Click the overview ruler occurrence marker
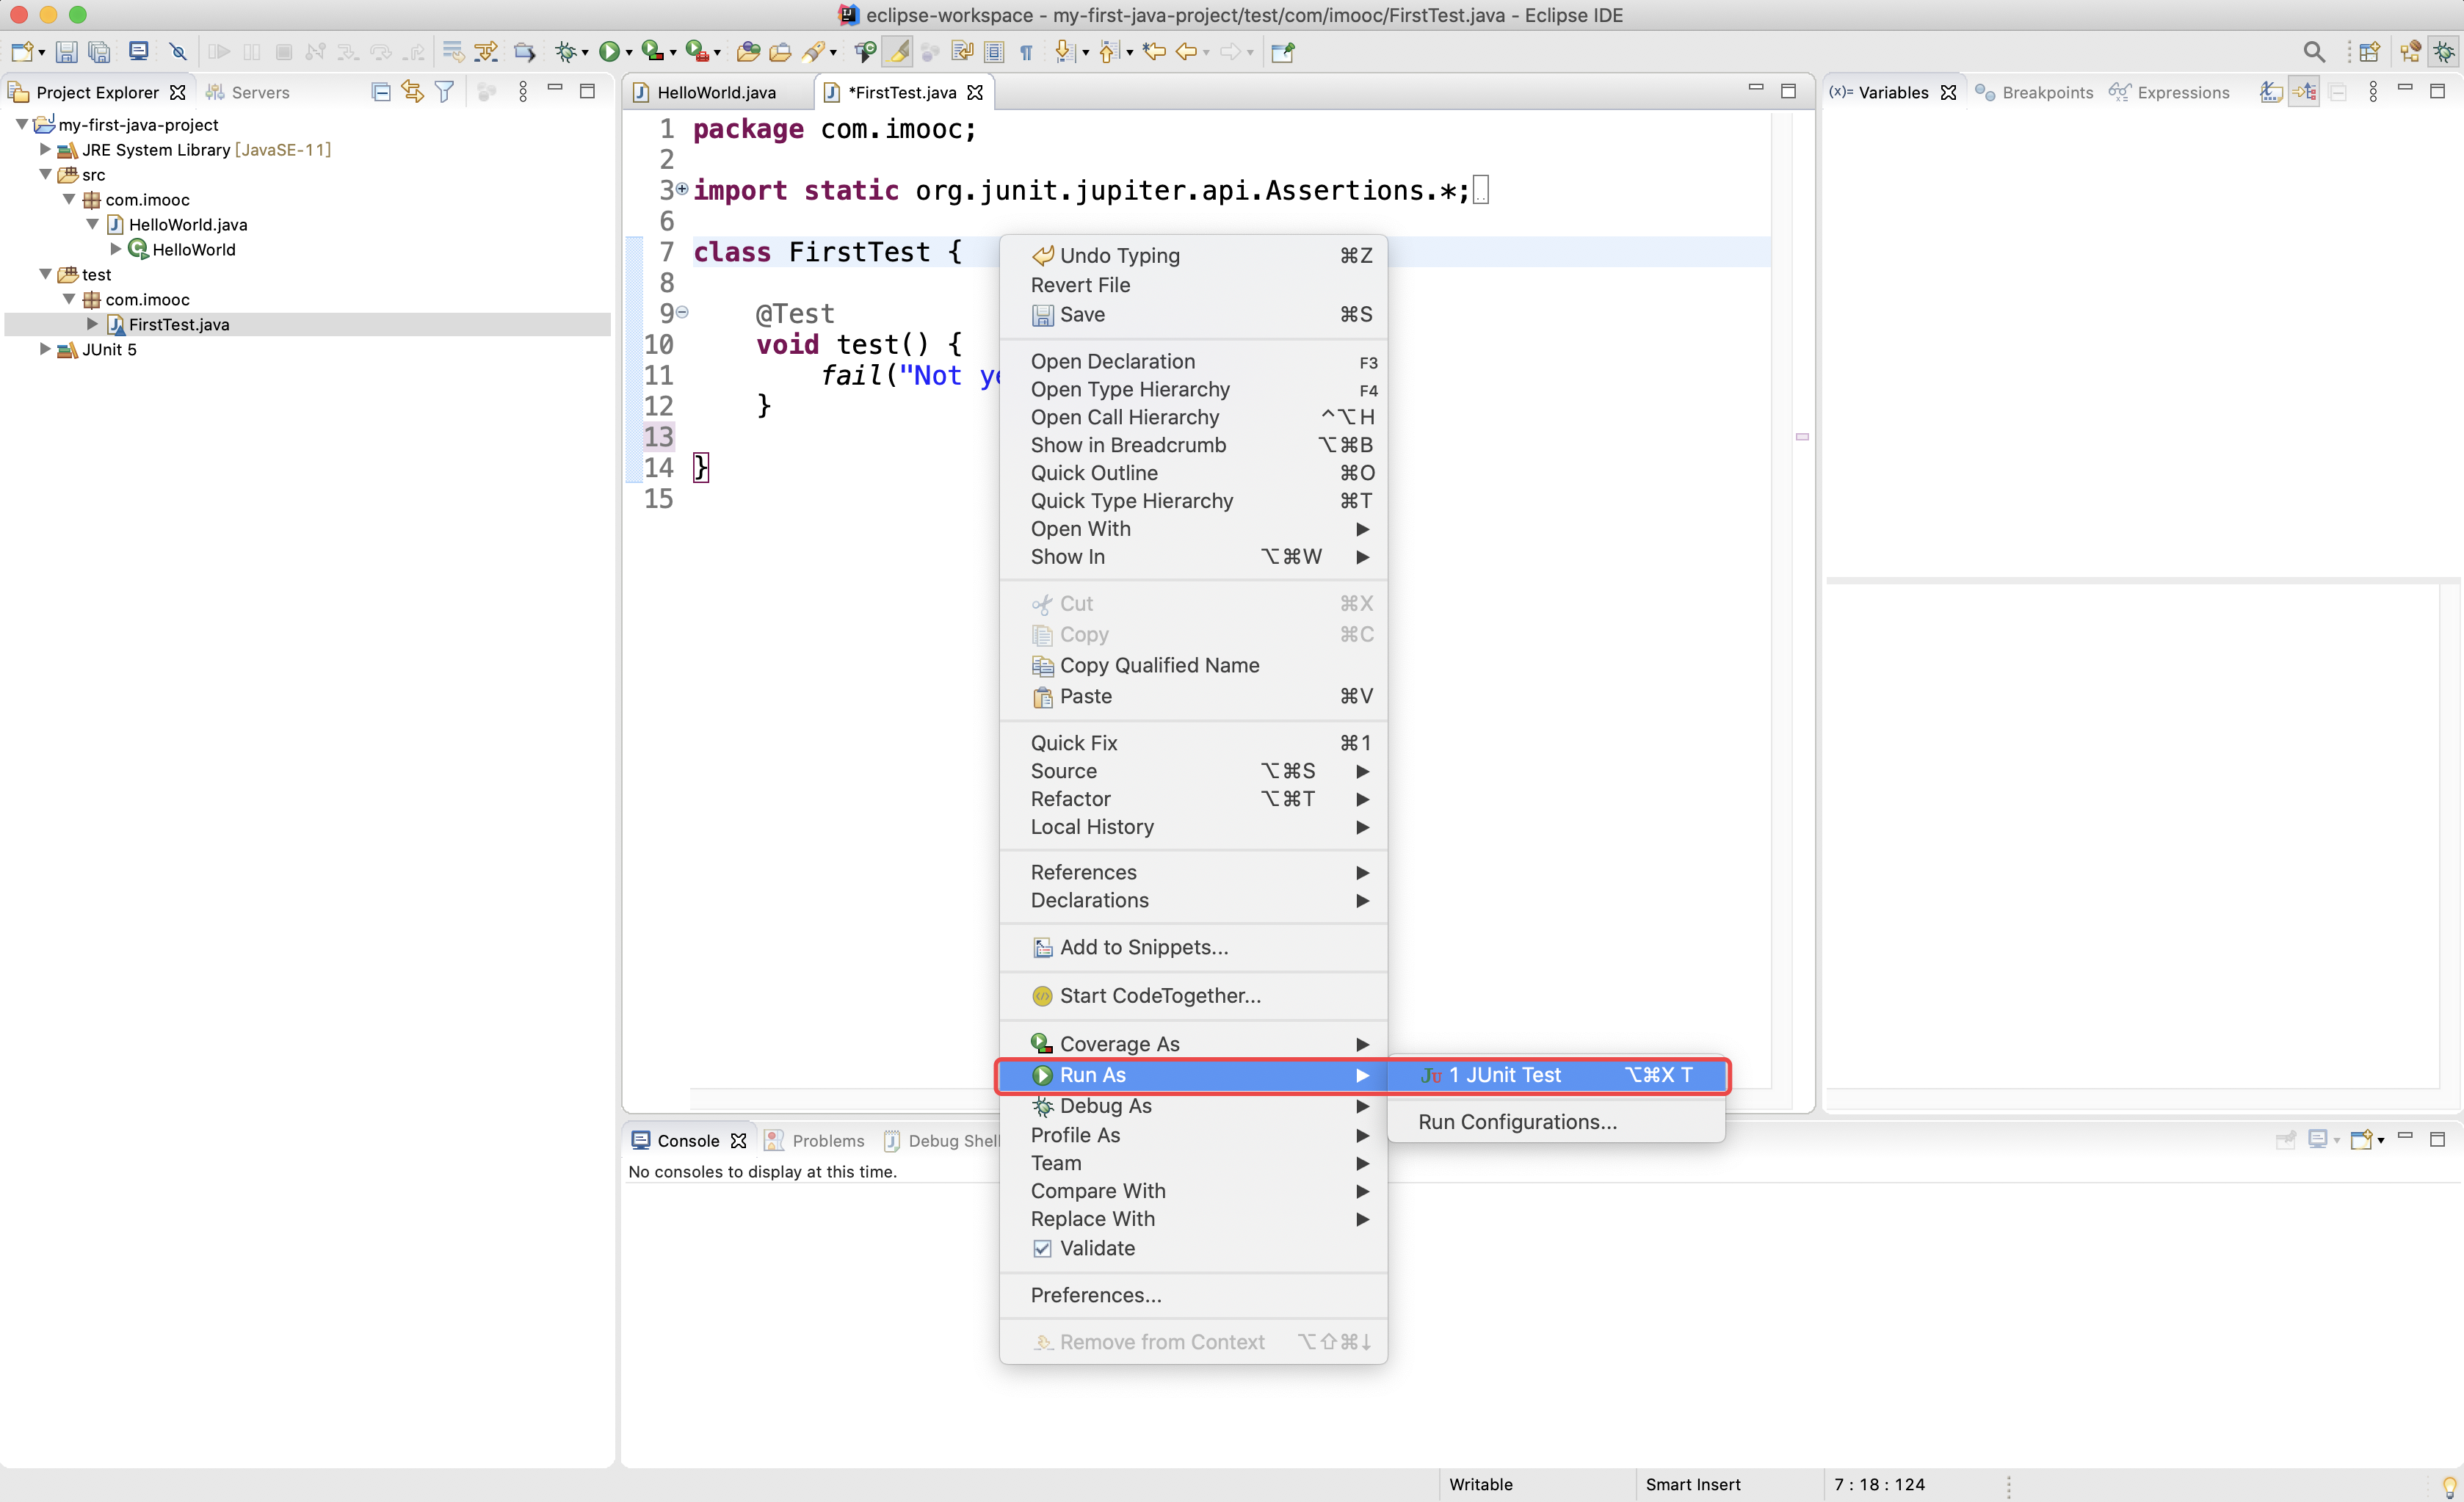Viewport: 2464px width, 1502px height. [1802, 436]
